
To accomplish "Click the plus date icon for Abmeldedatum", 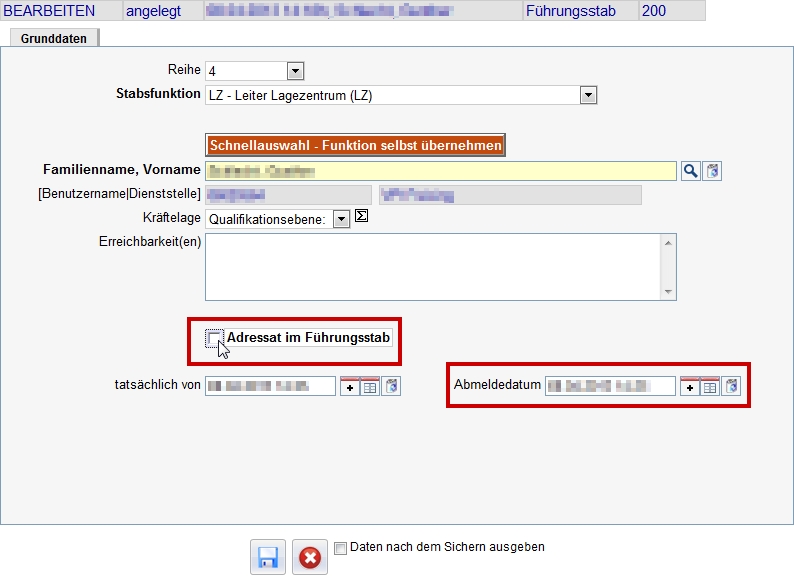I will (690, 386).
